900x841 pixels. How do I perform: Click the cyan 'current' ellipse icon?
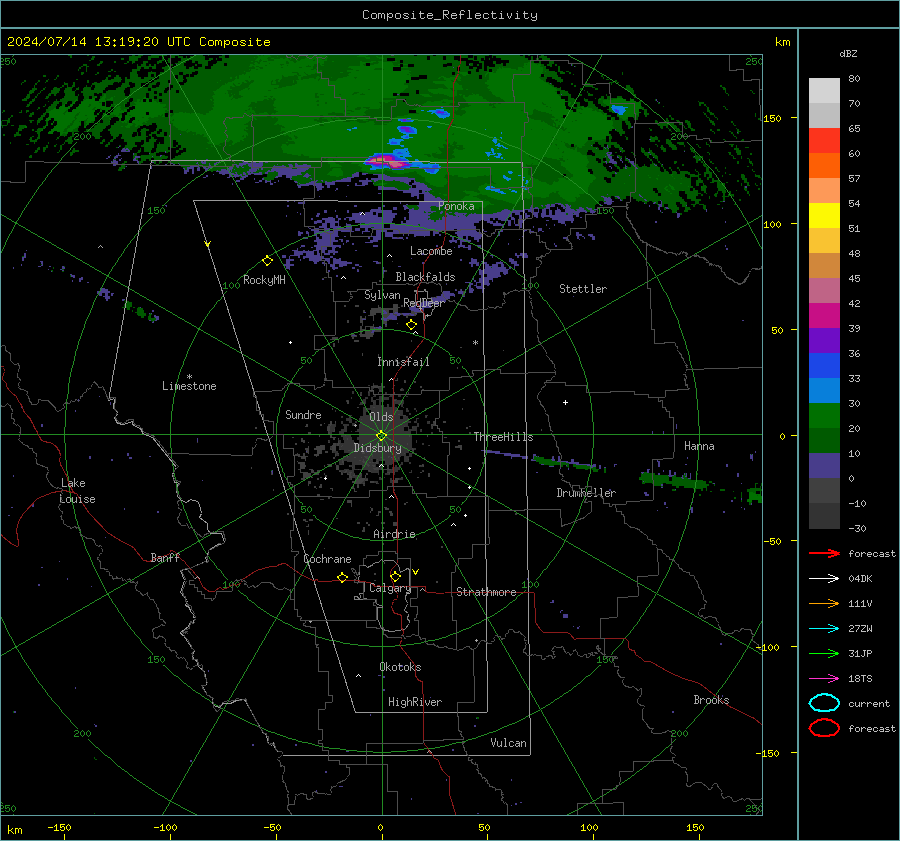pos(824,703)
